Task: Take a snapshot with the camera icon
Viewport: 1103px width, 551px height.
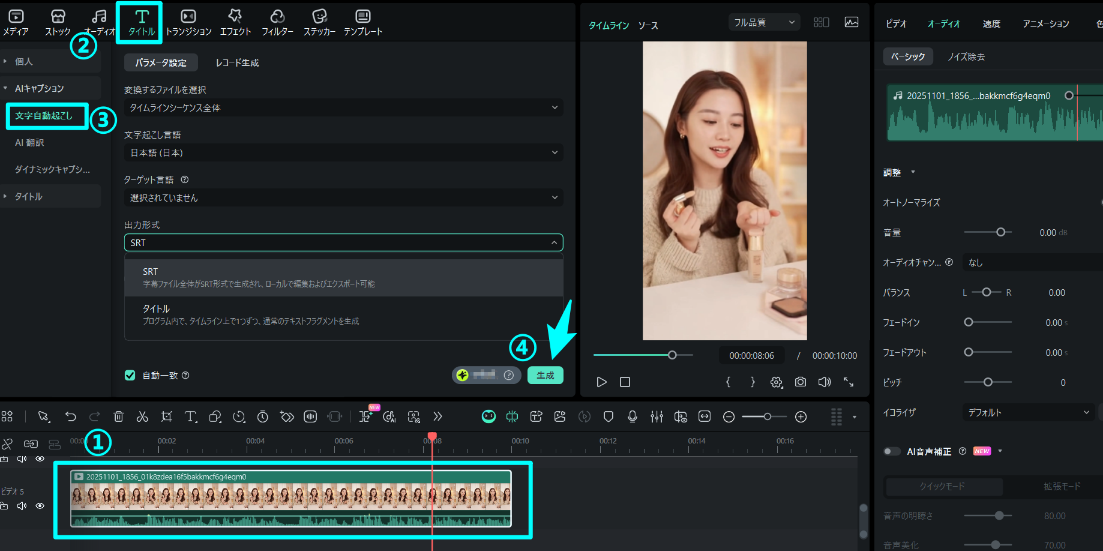Action: tap(800, 382)
